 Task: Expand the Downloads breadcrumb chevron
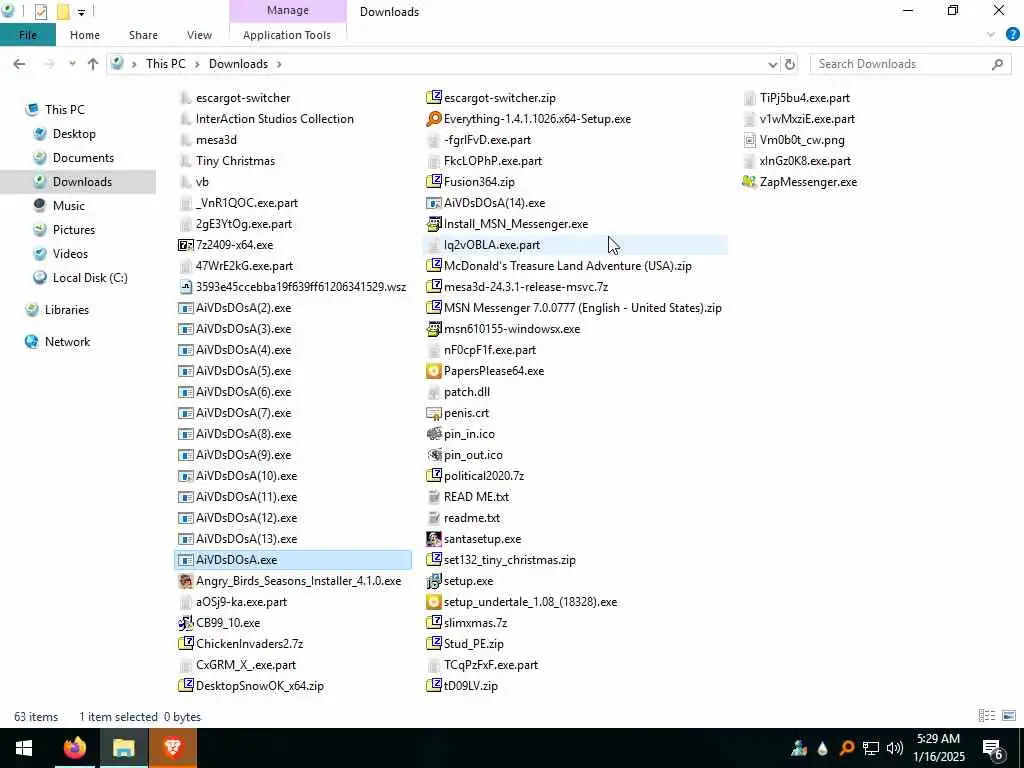(x=279, y=64)
